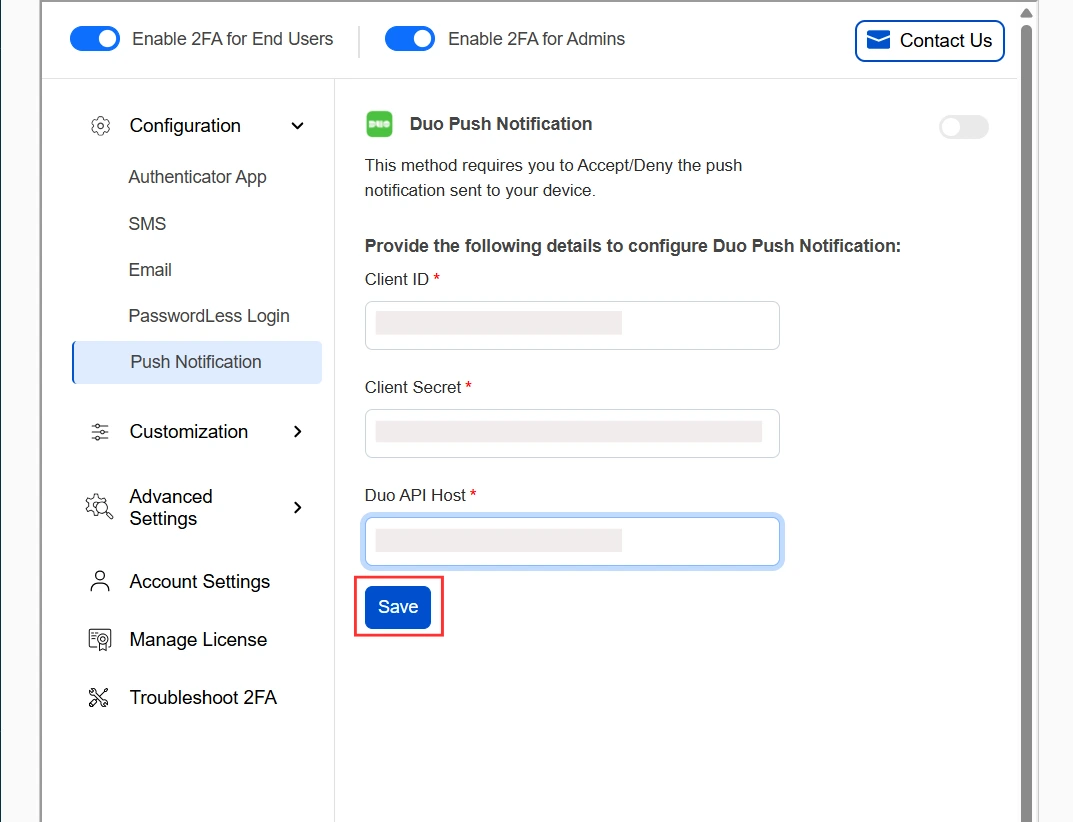
Task: Click the scrollbar up arrow
Action: (x=1026, y=13)
